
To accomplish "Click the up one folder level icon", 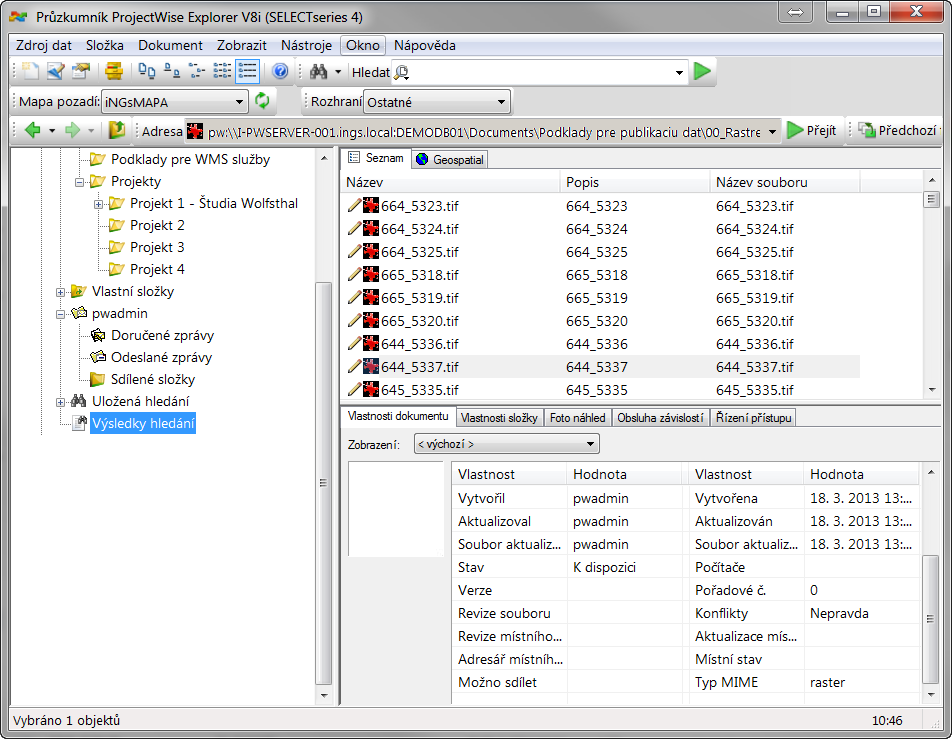I will click(117, 130).
